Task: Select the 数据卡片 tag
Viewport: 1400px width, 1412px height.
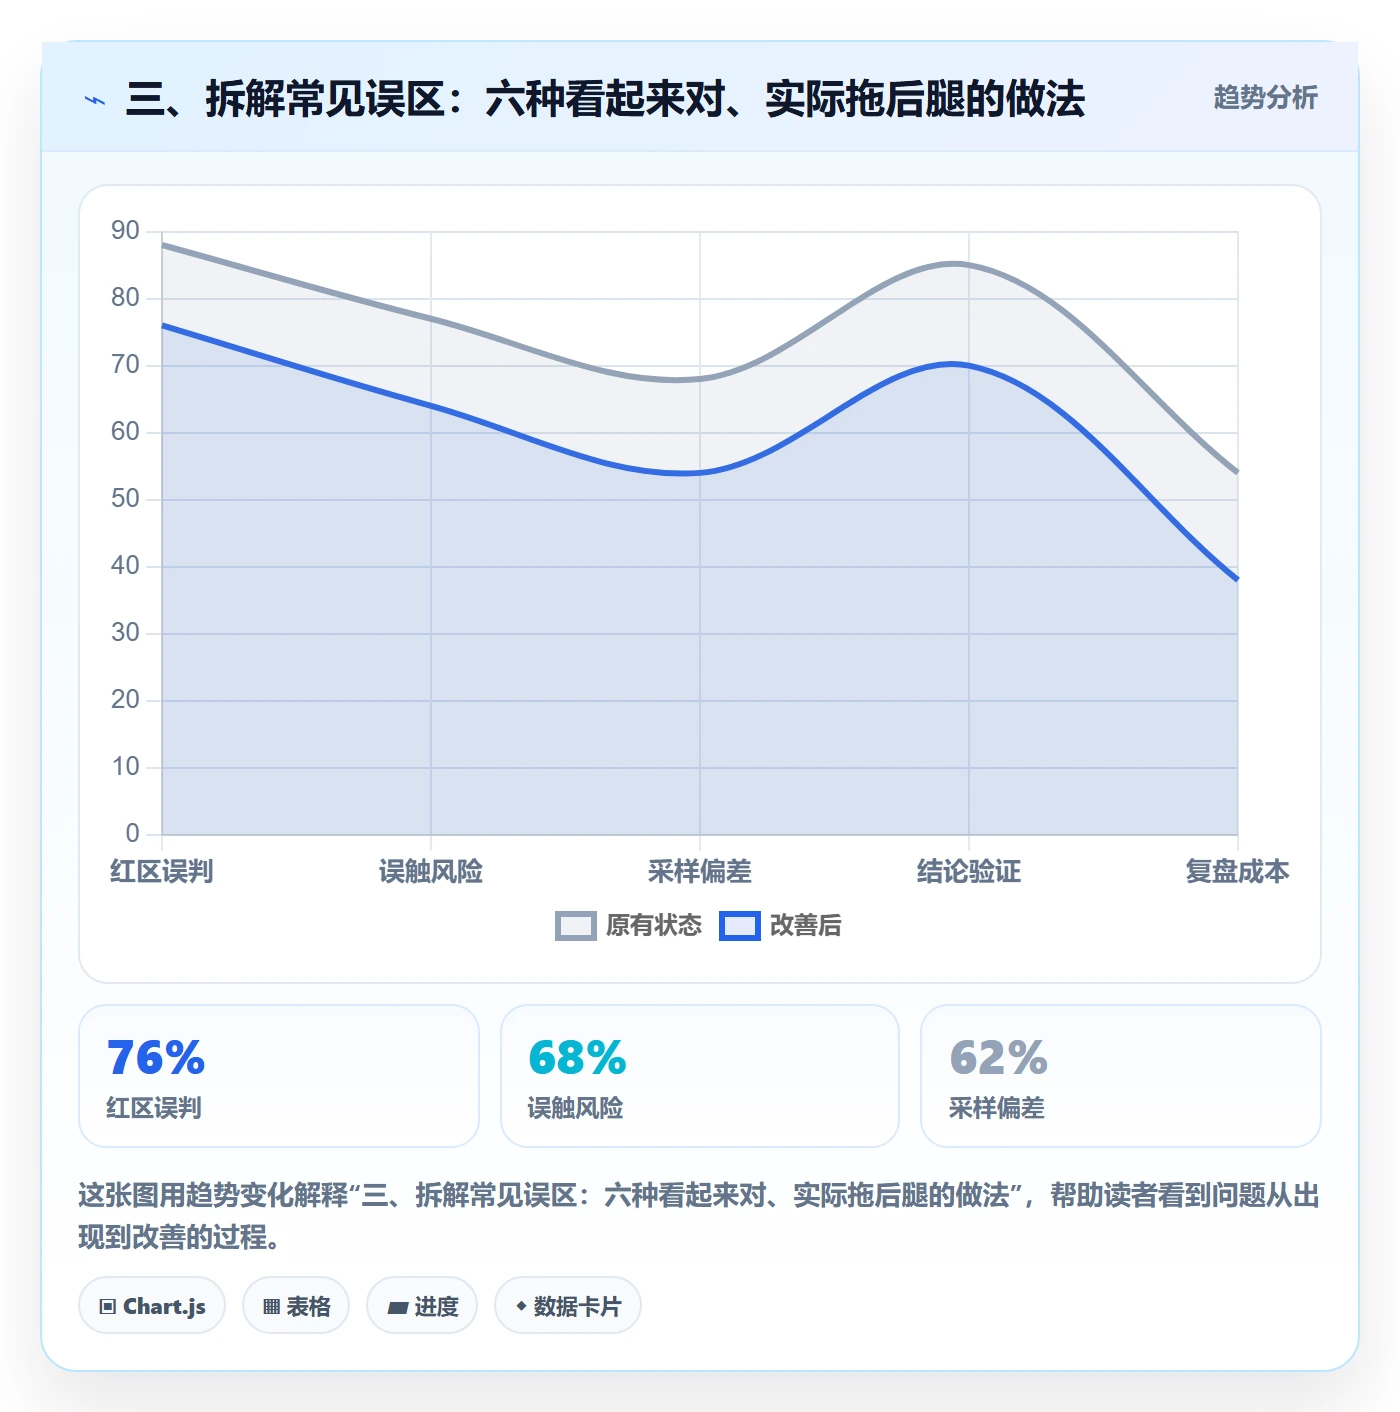Action: (568, 1305)
